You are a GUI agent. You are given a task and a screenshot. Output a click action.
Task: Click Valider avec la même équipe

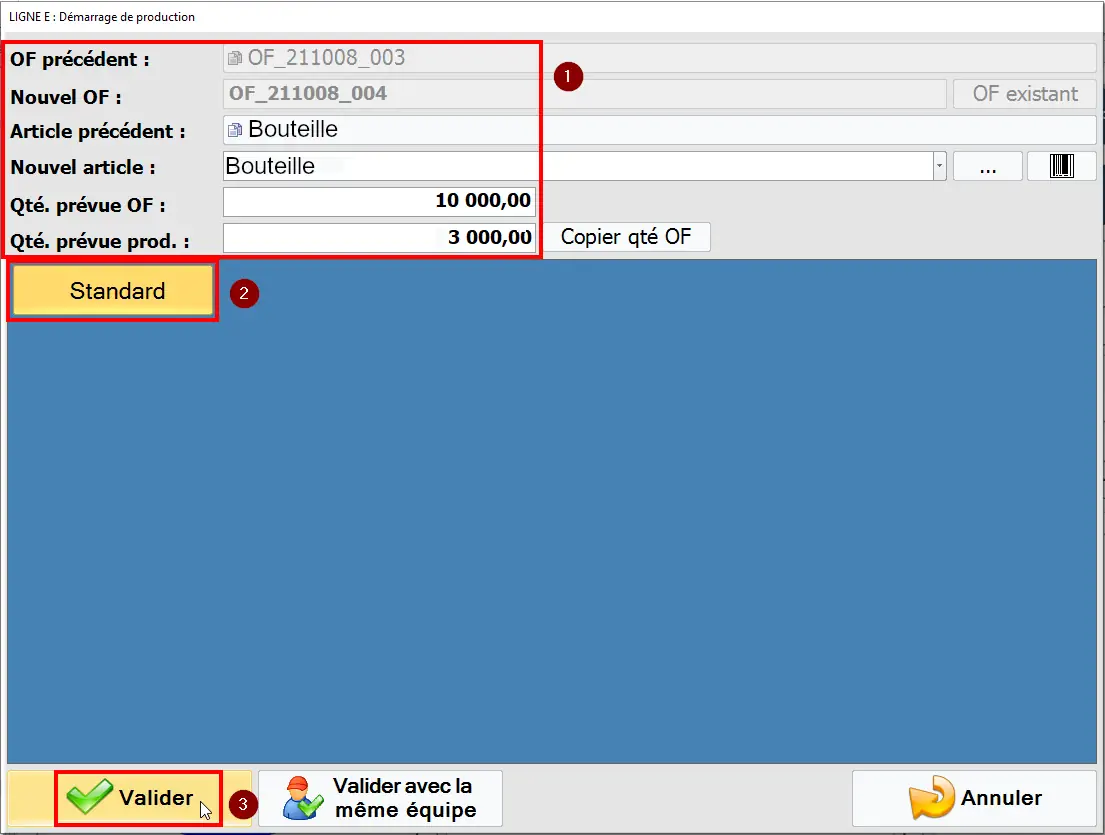(381, 798)
